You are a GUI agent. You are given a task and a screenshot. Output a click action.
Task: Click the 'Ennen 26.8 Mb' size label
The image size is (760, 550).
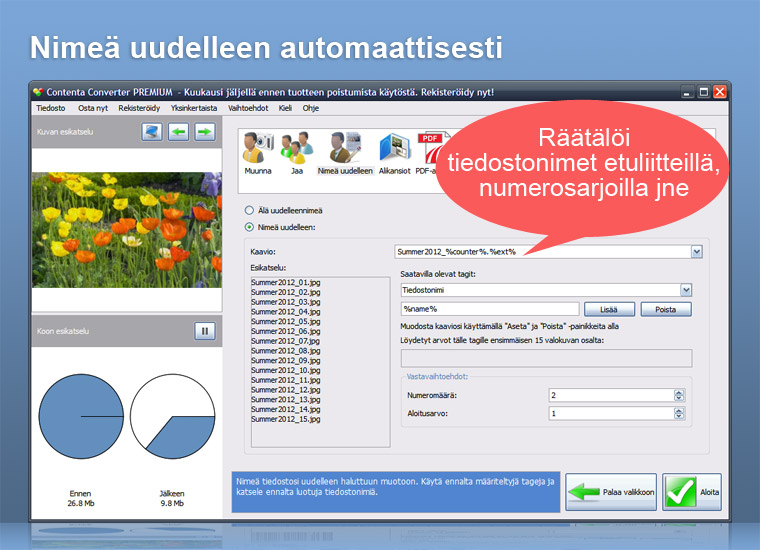80,498
